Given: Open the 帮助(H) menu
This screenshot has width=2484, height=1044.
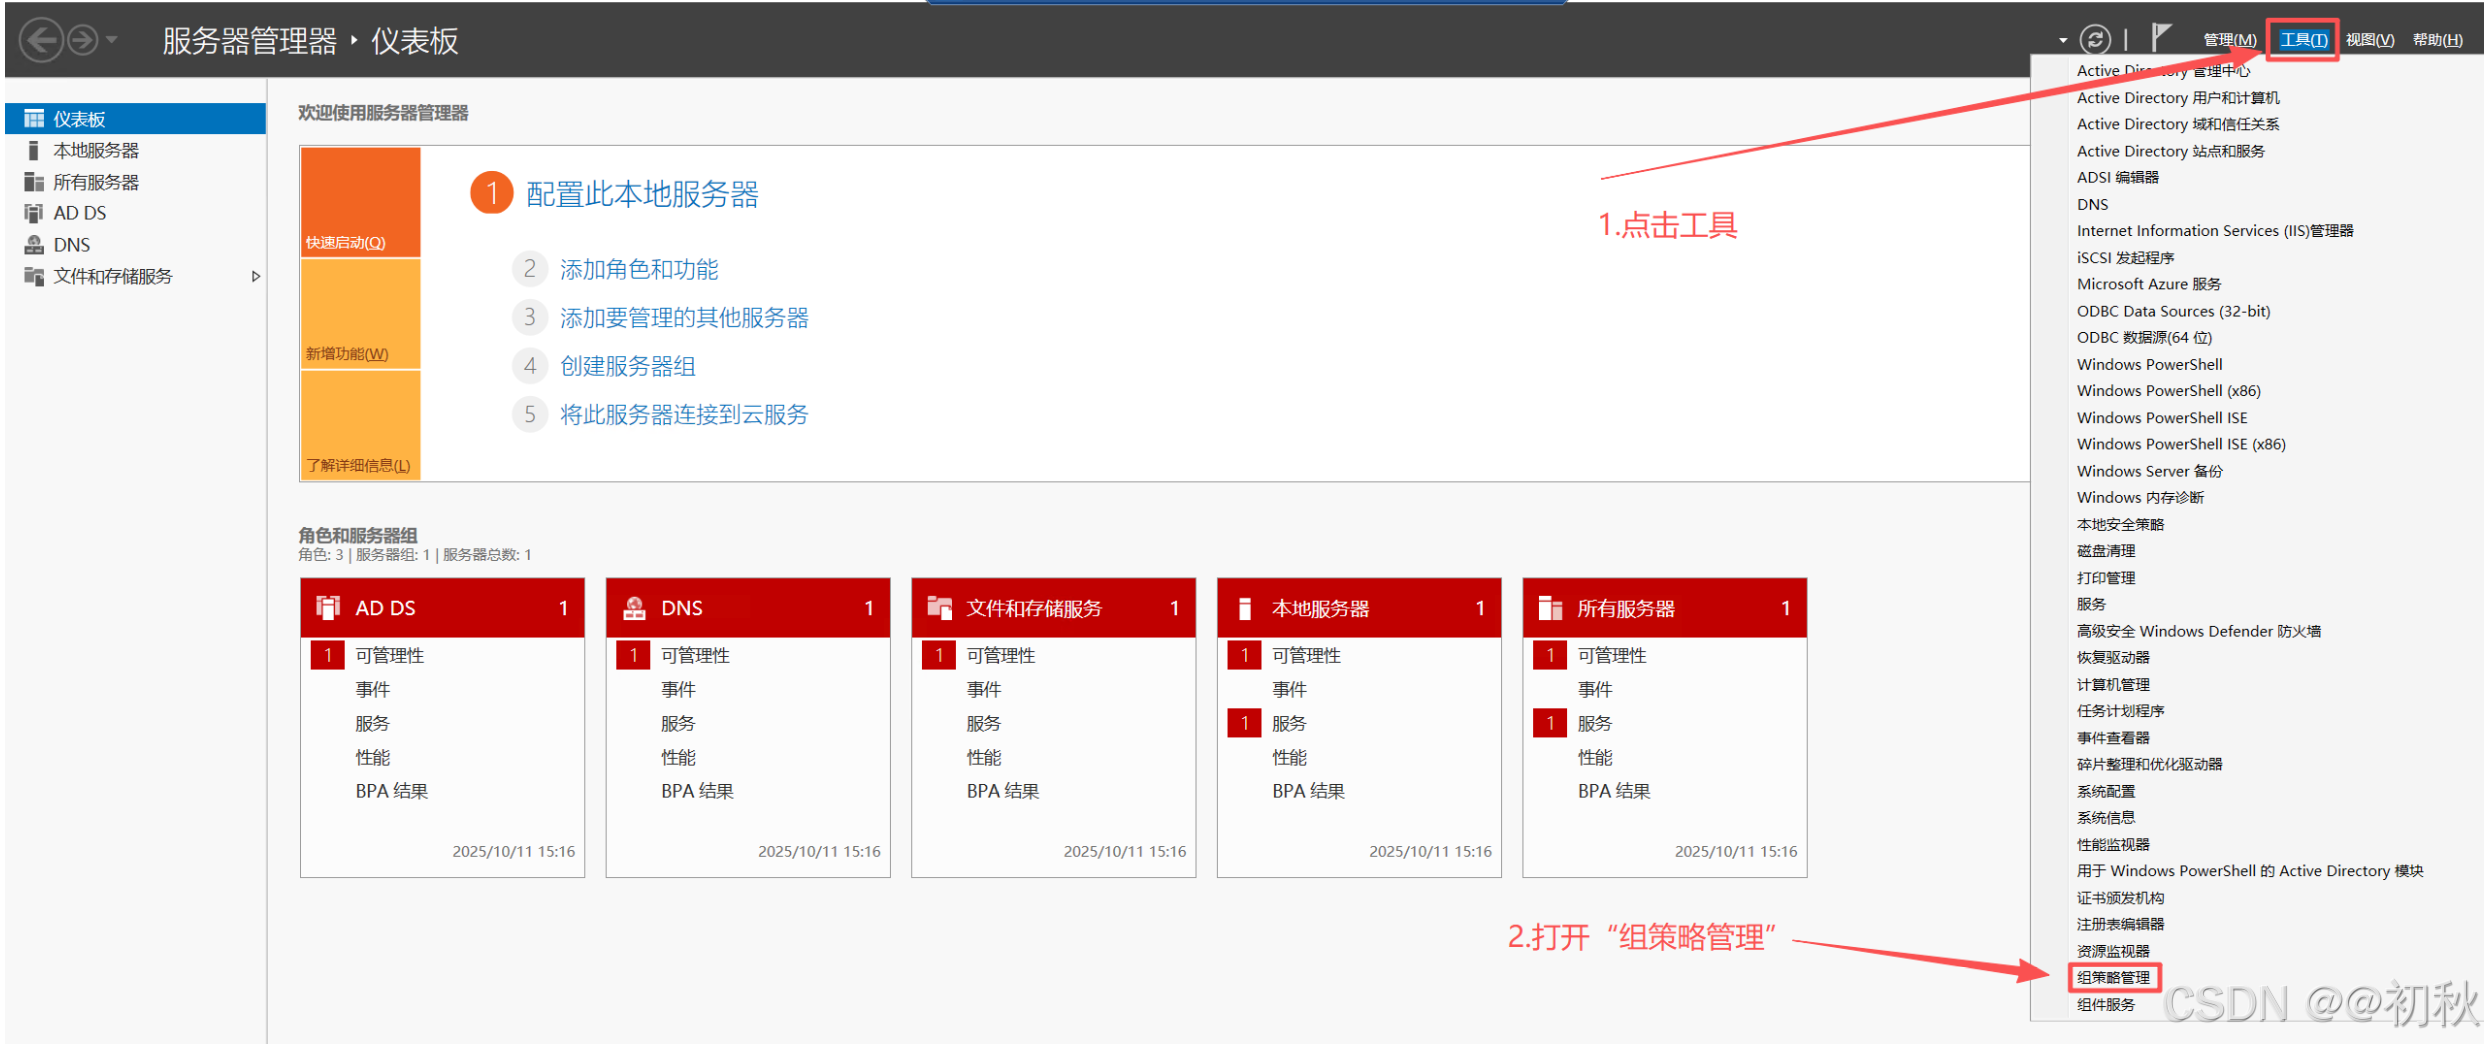Looking at the screenshot, I should pyautogui.click(x=2437, y=40).
